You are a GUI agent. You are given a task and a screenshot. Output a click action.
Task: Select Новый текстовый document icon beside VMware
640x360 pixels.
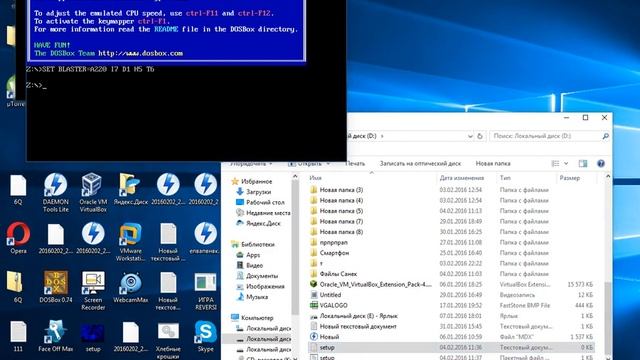point(168,242)
